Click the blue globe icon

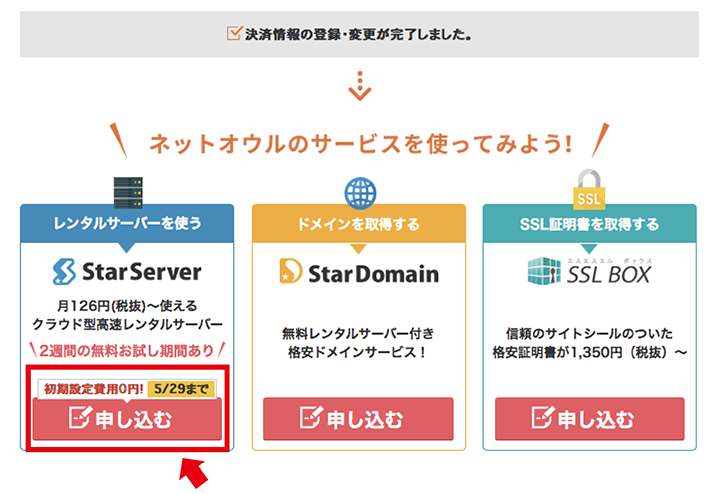coord(360,193)
